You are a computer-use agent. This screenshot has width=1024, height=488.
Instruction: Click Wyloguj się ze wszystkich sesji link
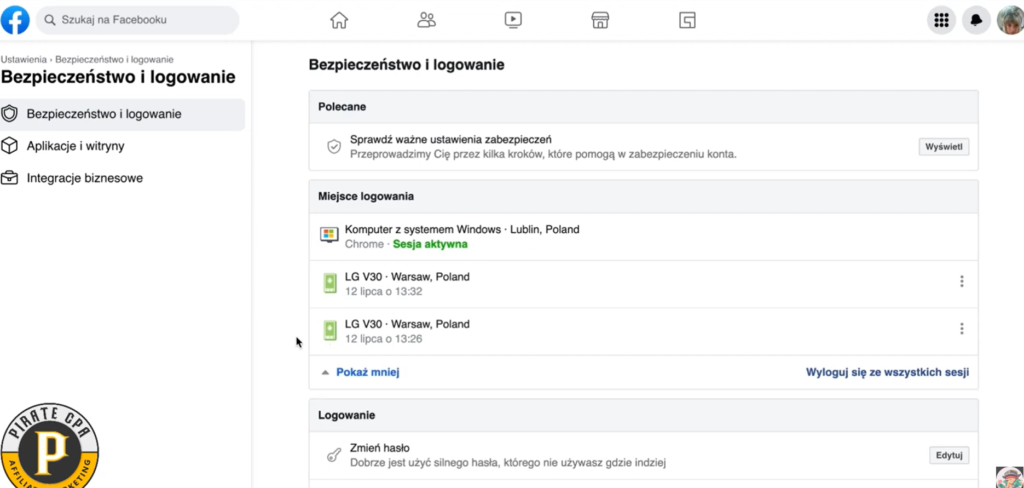click(888, 372)
